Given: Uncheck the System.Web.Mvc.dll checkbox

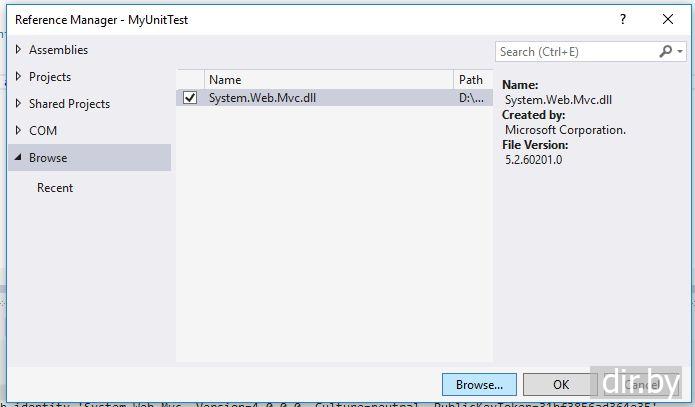Looking at the screenshot, I should click(x=190, y=98).
